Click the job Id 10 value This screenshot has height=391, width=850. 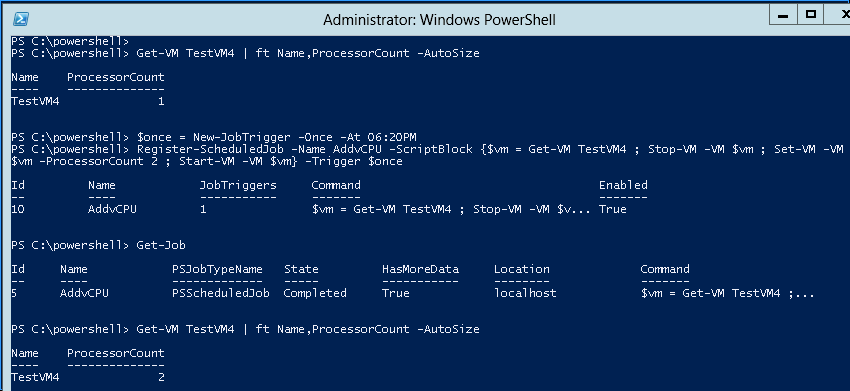tap(18, 209)
